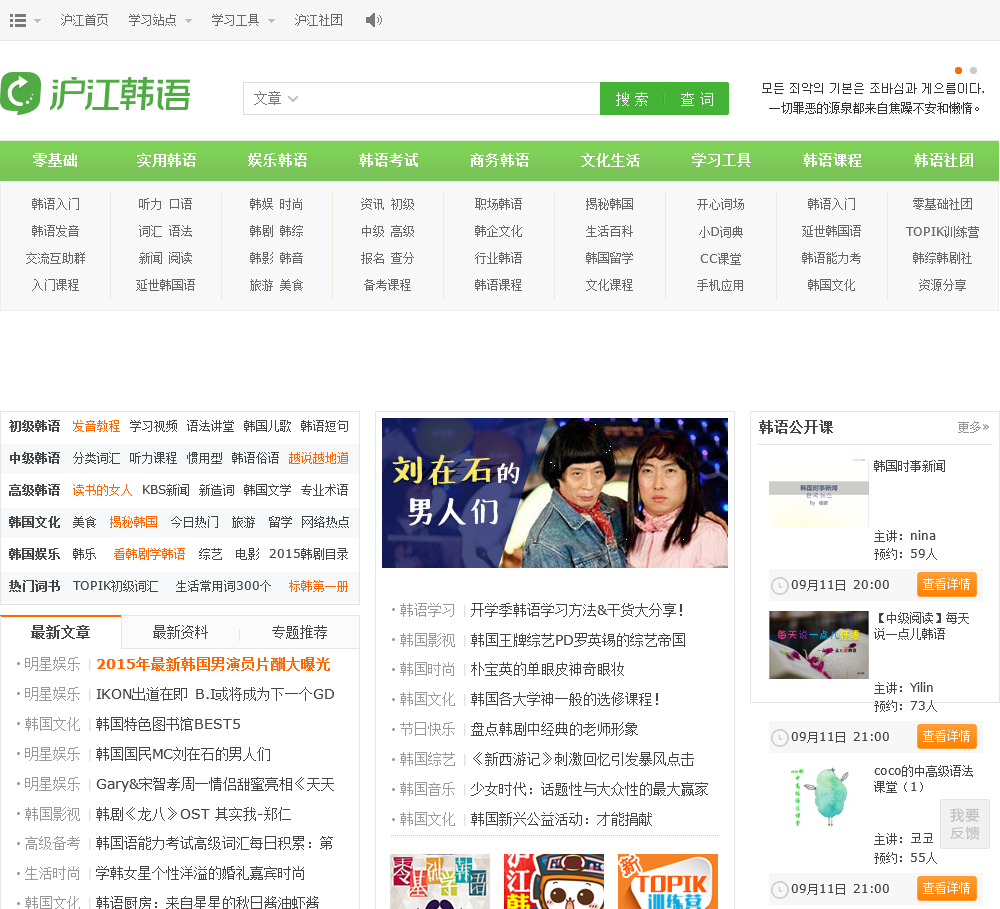
Task: Open article 少女时代：话题性与大众性的最大赢家
Action: pyautogui.click(x=589, y=789)
